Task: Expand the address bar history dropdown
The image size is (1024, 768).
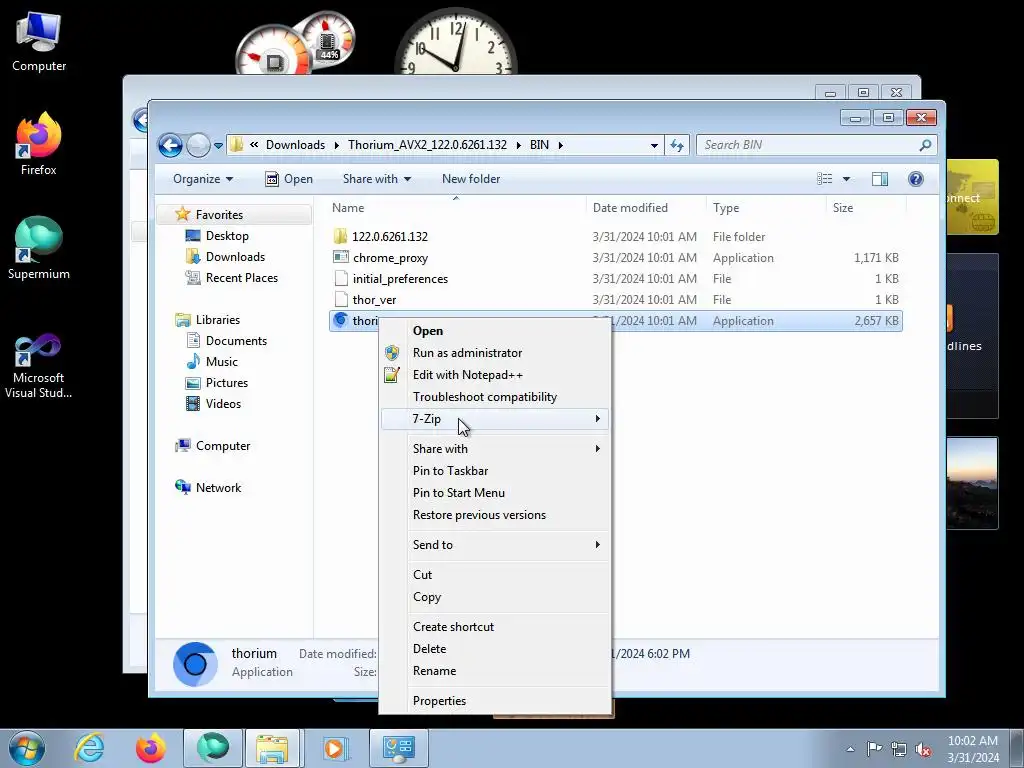Action: coord(654,146)
